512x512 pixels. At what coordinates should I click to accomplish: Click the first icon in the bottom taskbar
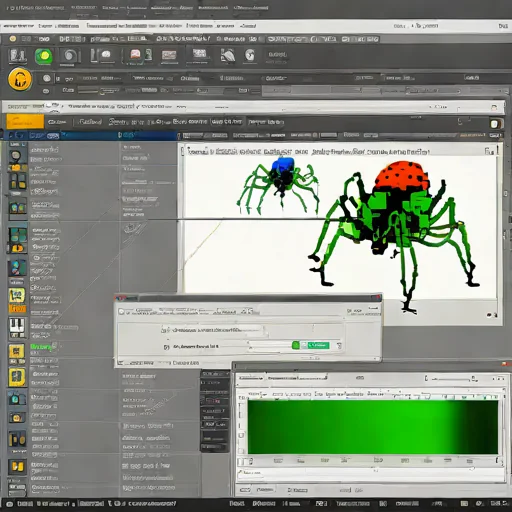point(9,504)
